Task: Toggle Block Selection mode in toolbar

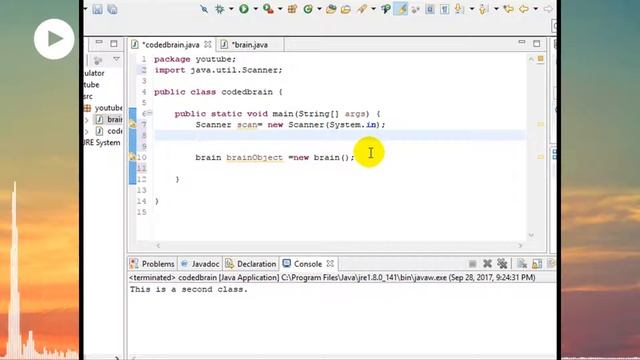Action: (430, 9)
